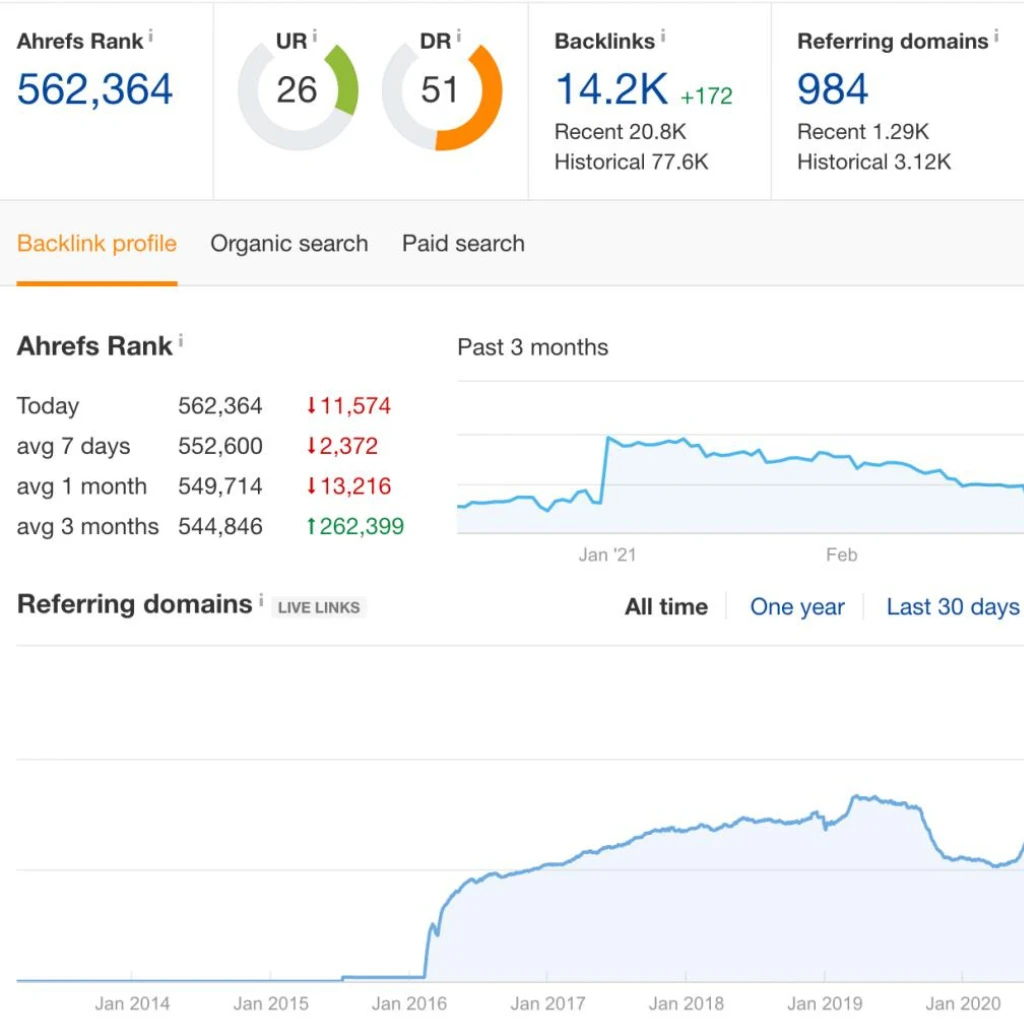Click avg 7 days change 2,372
Image resolution: width=1024 pixels, height=1024 pixels.
[342, 446]
